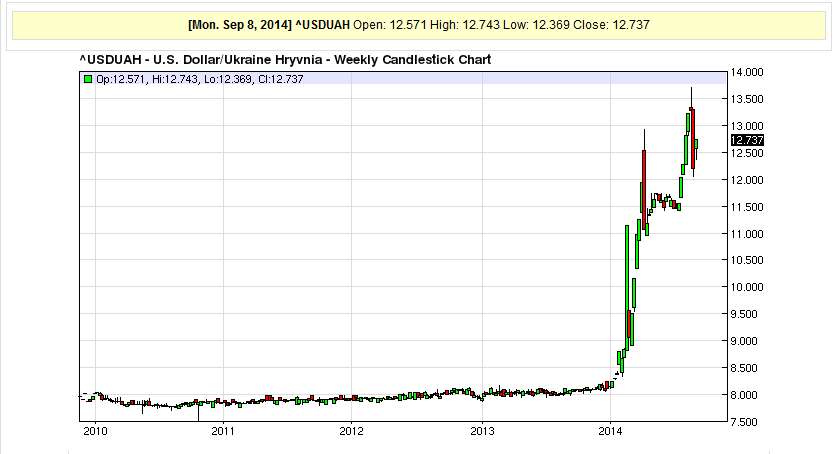Screen dimensions: 835x454
Task: Click the 2012 date axis label
Action: pos(351,432)
